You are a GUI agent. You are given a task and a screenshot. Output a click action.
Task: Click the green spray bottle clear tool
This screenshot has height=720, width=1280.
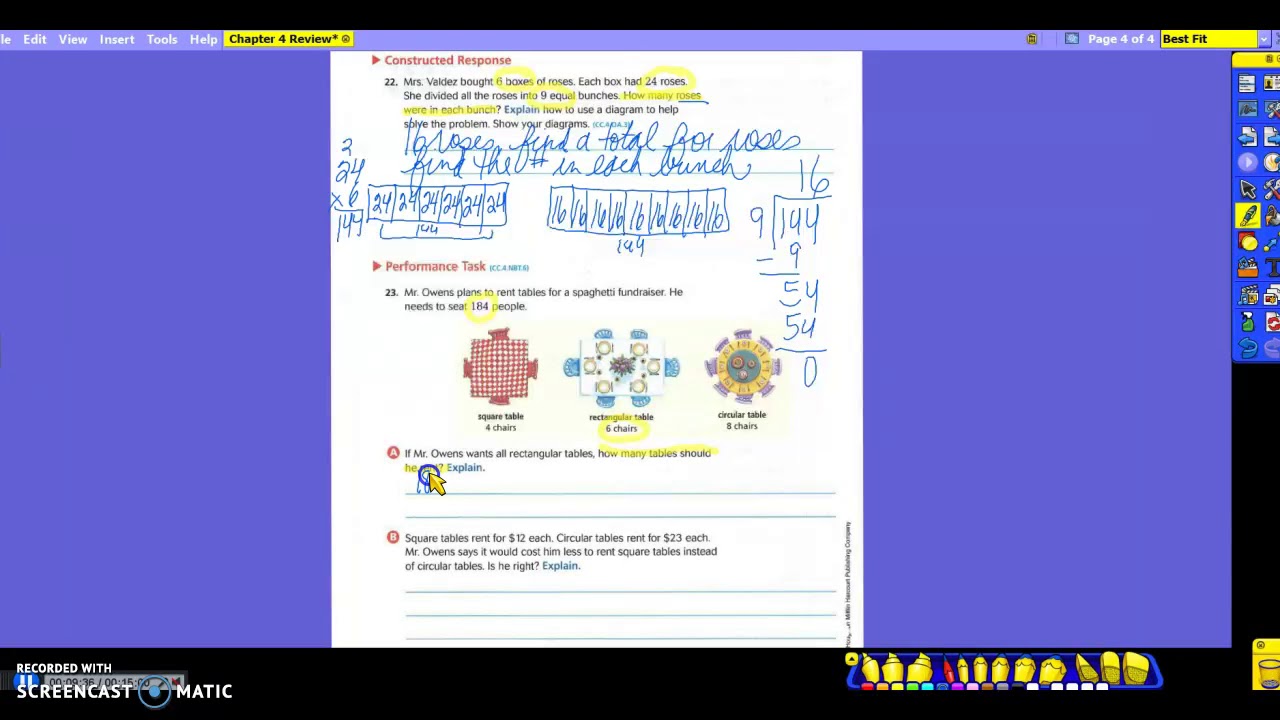(x=1247, y=322)
